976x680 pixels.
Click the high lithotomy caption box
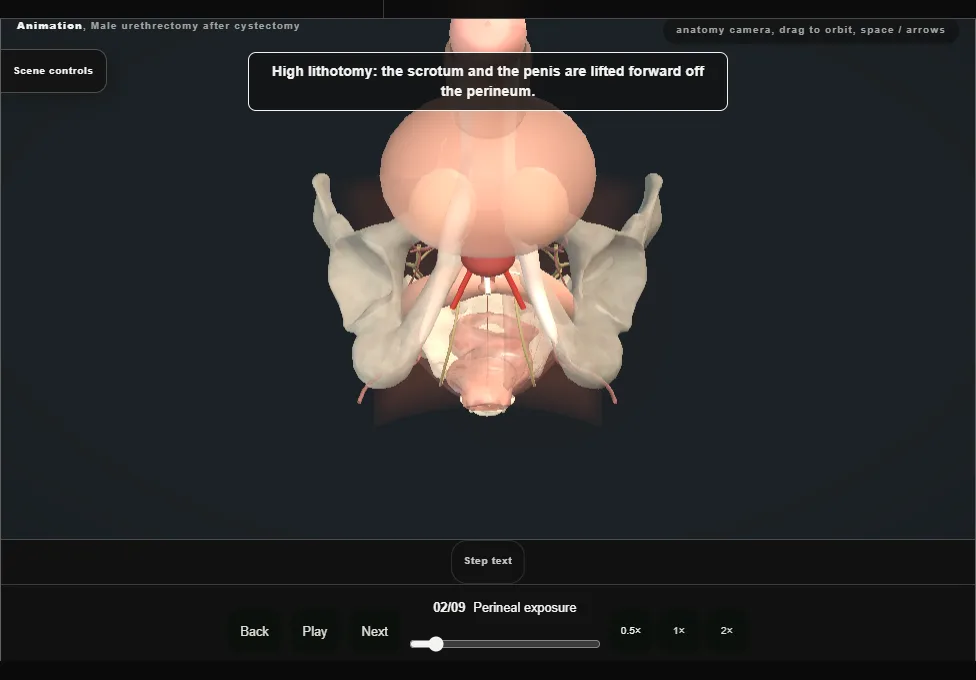[488, 82]
